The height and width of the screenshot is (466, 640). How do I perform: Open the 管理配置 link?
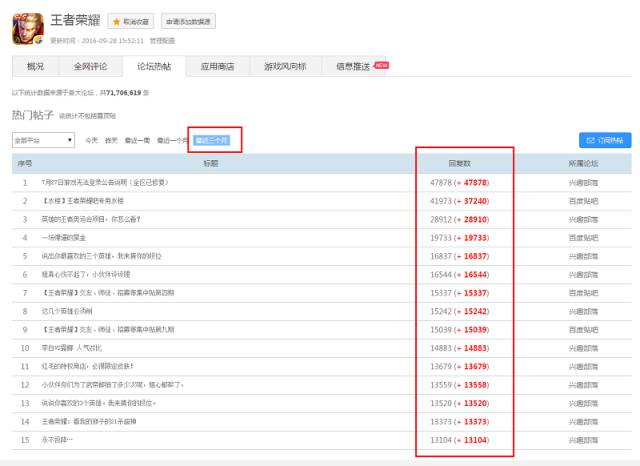[x=162, y=40]
